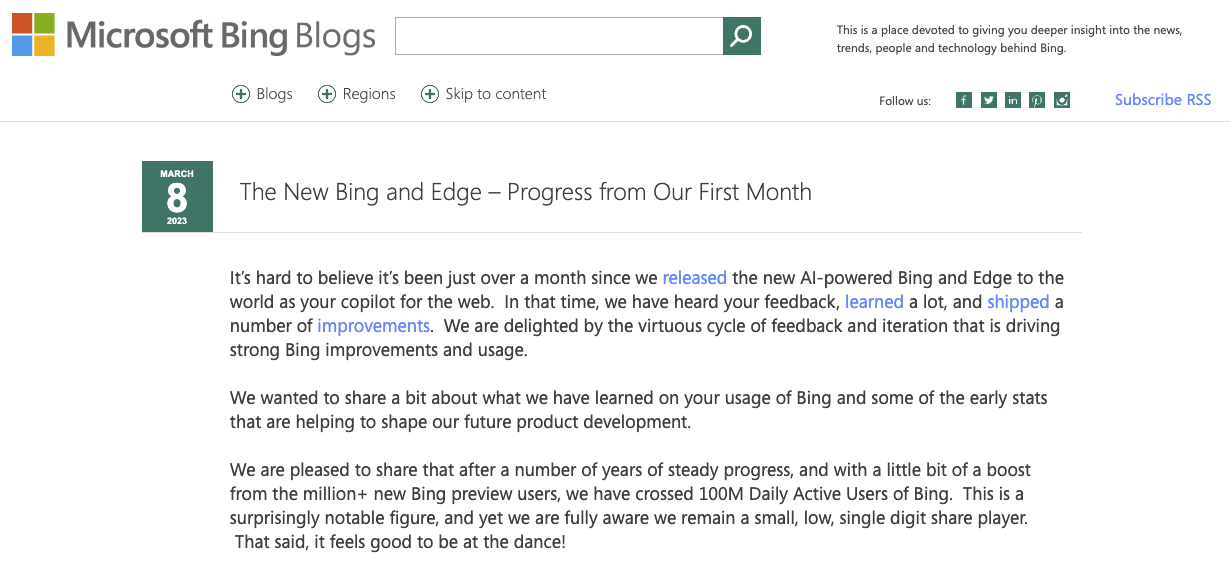This screenshot has height=575, width=1230.
Task: Click the Facebook follow icon
Action: pos(964,100)
